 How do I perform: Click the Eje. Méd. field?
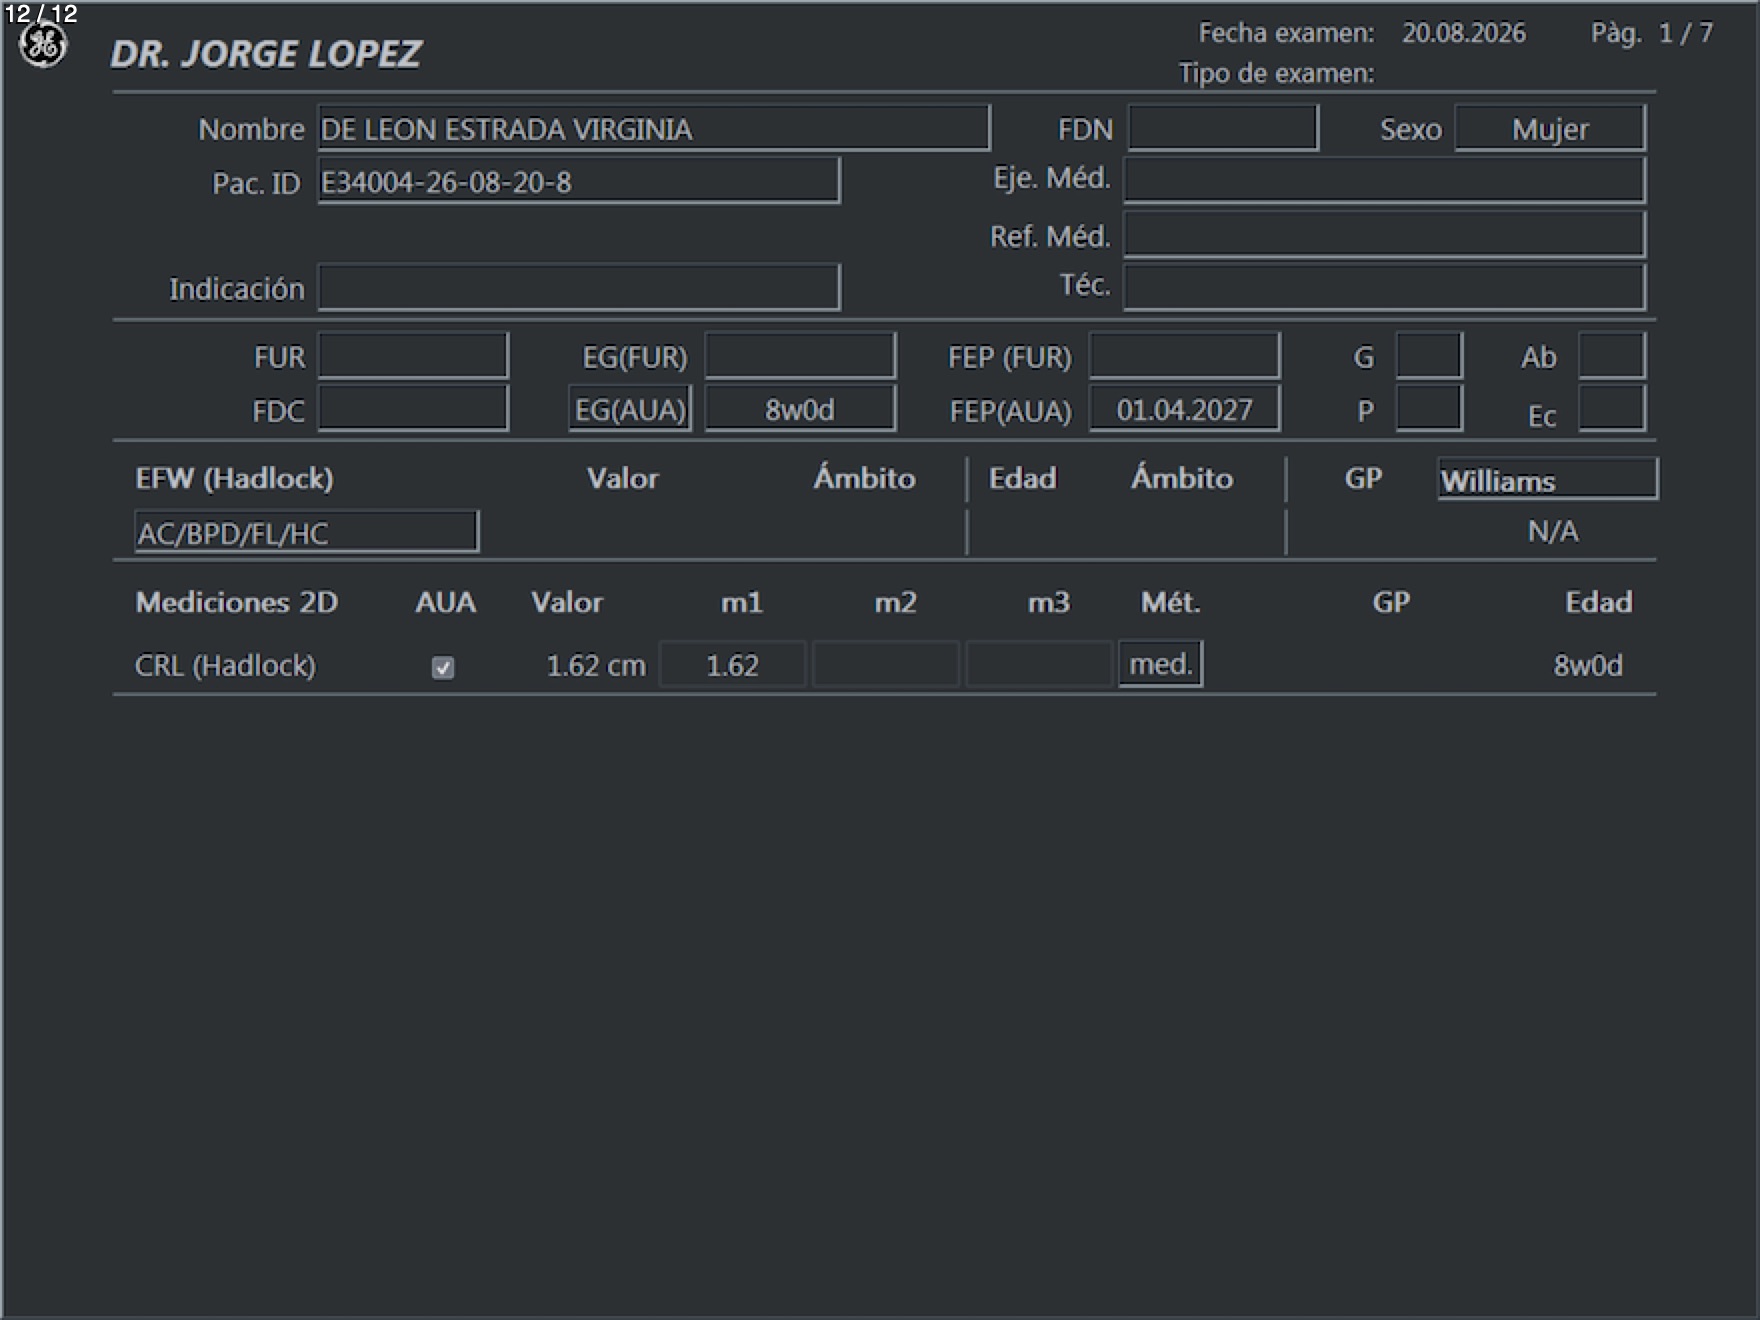pyautogui.click(x=1385, y=180)
